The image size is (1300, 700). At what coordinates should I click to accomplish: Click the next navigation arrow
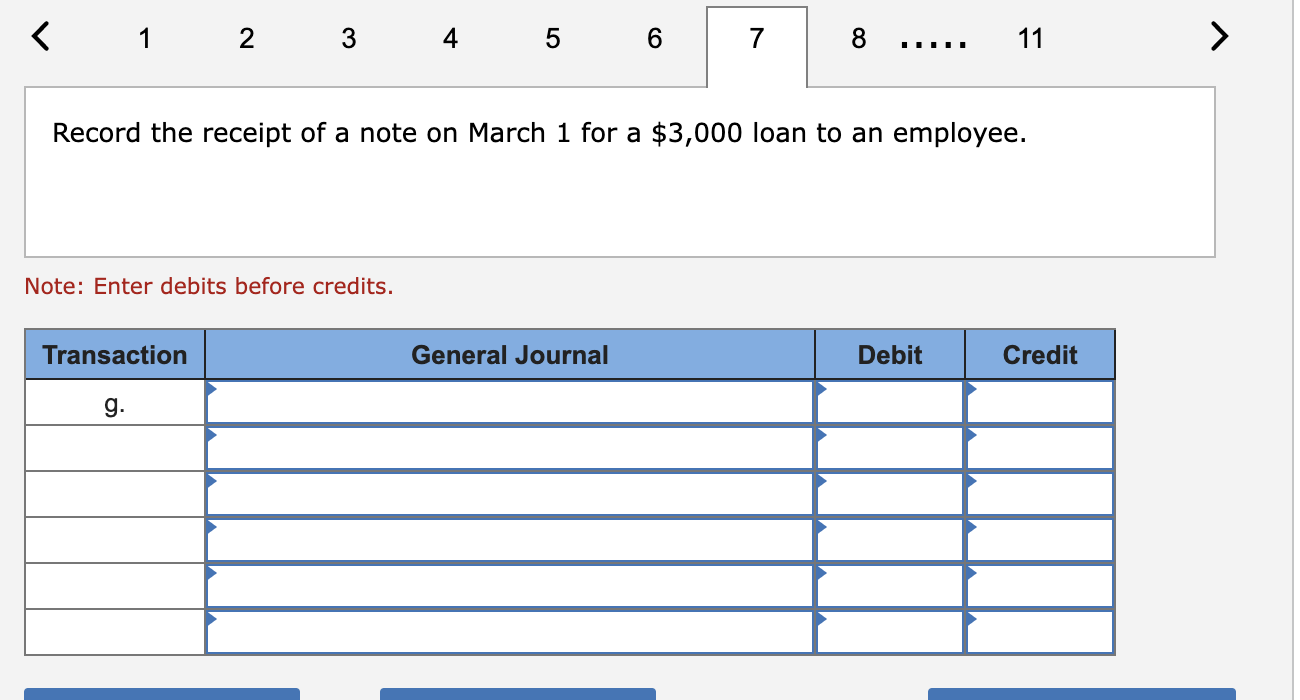click(1219, 36)
